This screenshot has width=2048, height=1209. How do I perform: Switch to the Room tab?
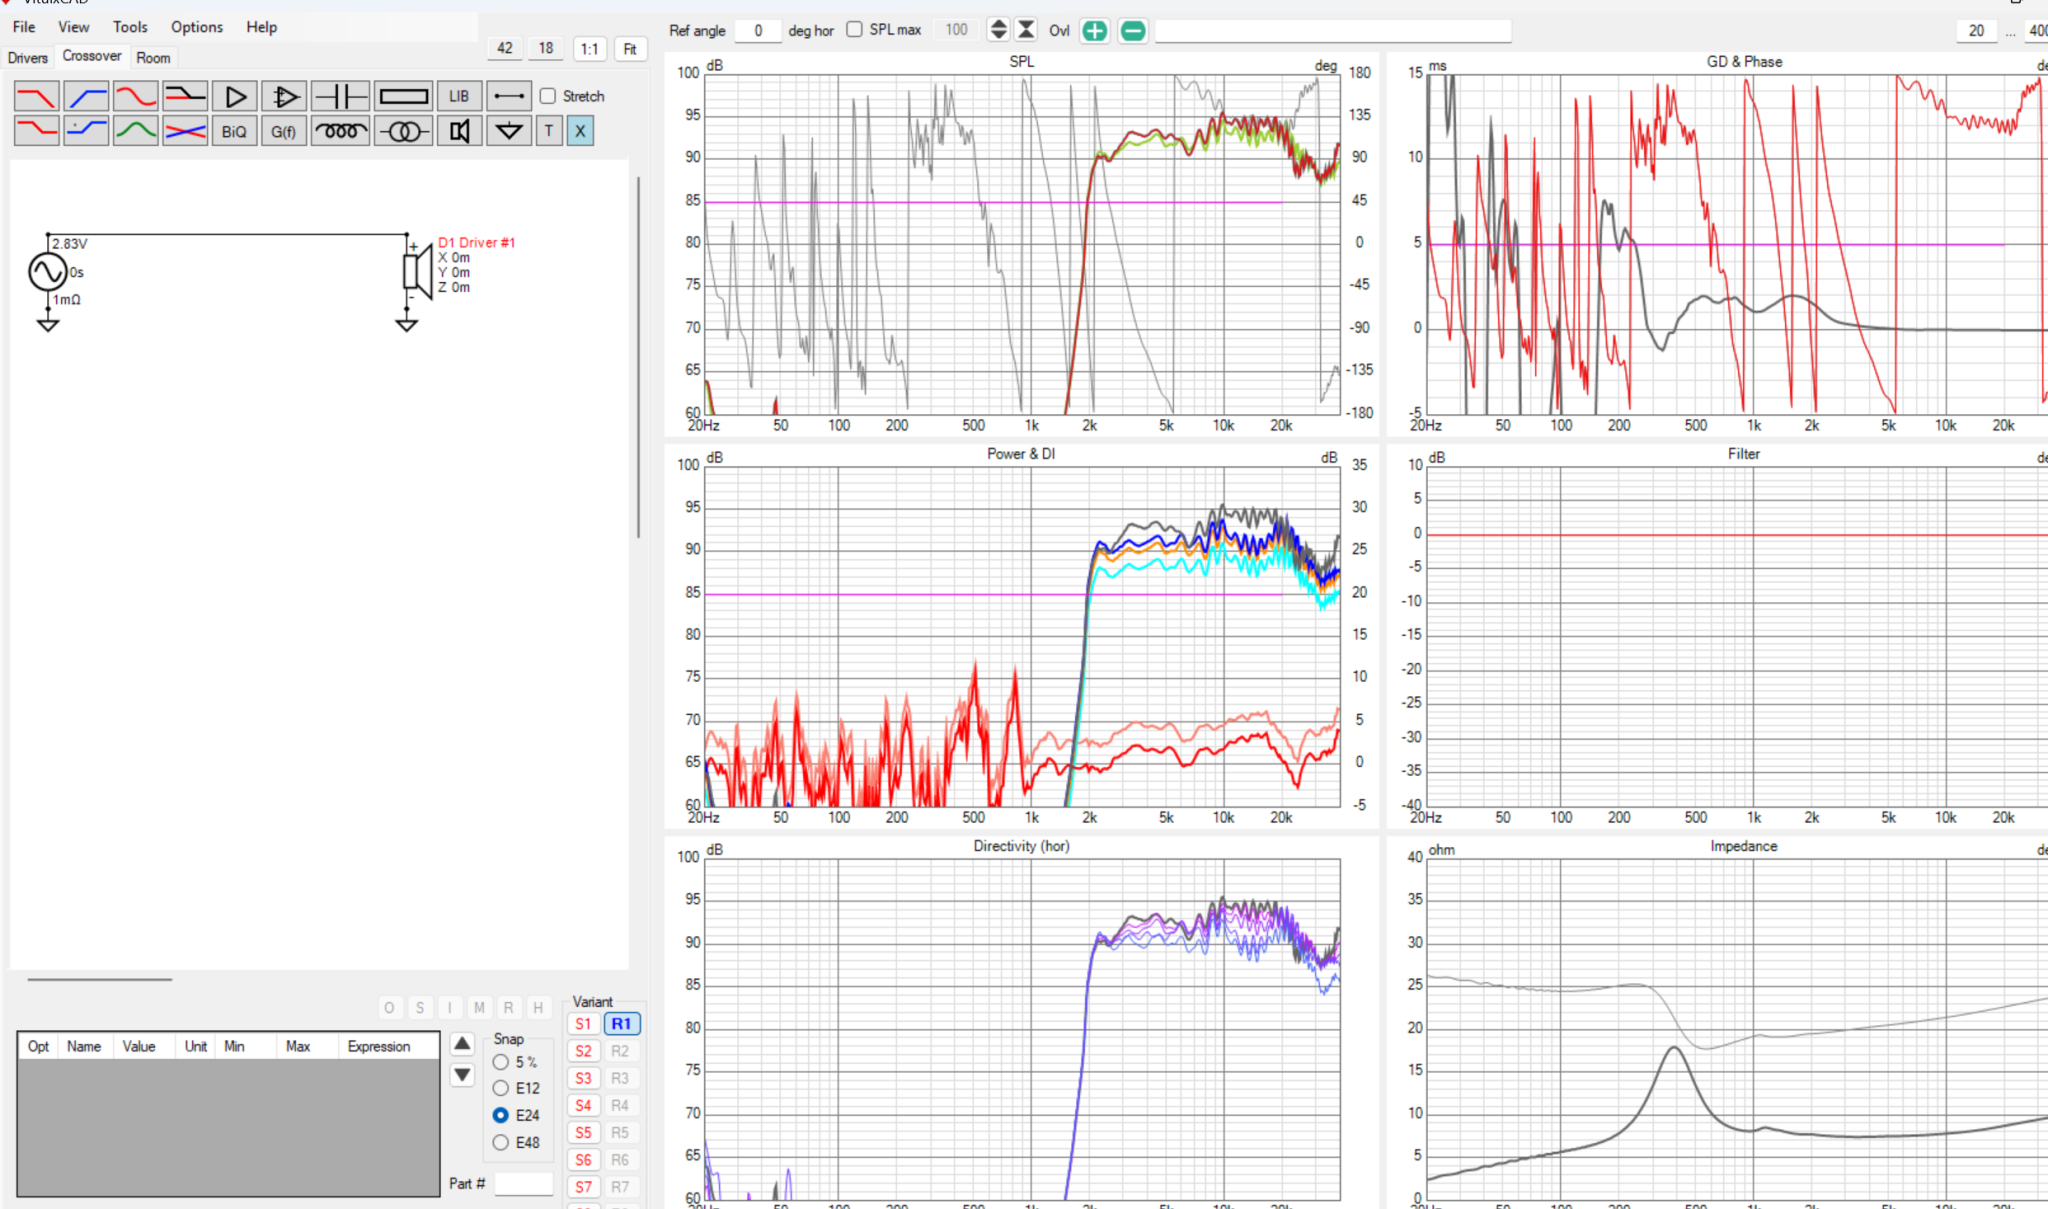pyautogui.click(x=153, y=58)
